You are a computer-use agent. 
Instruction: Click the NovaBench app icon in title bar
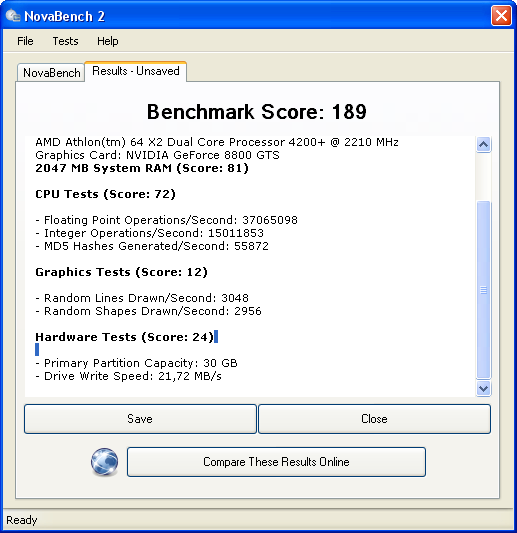pos(13,16)
